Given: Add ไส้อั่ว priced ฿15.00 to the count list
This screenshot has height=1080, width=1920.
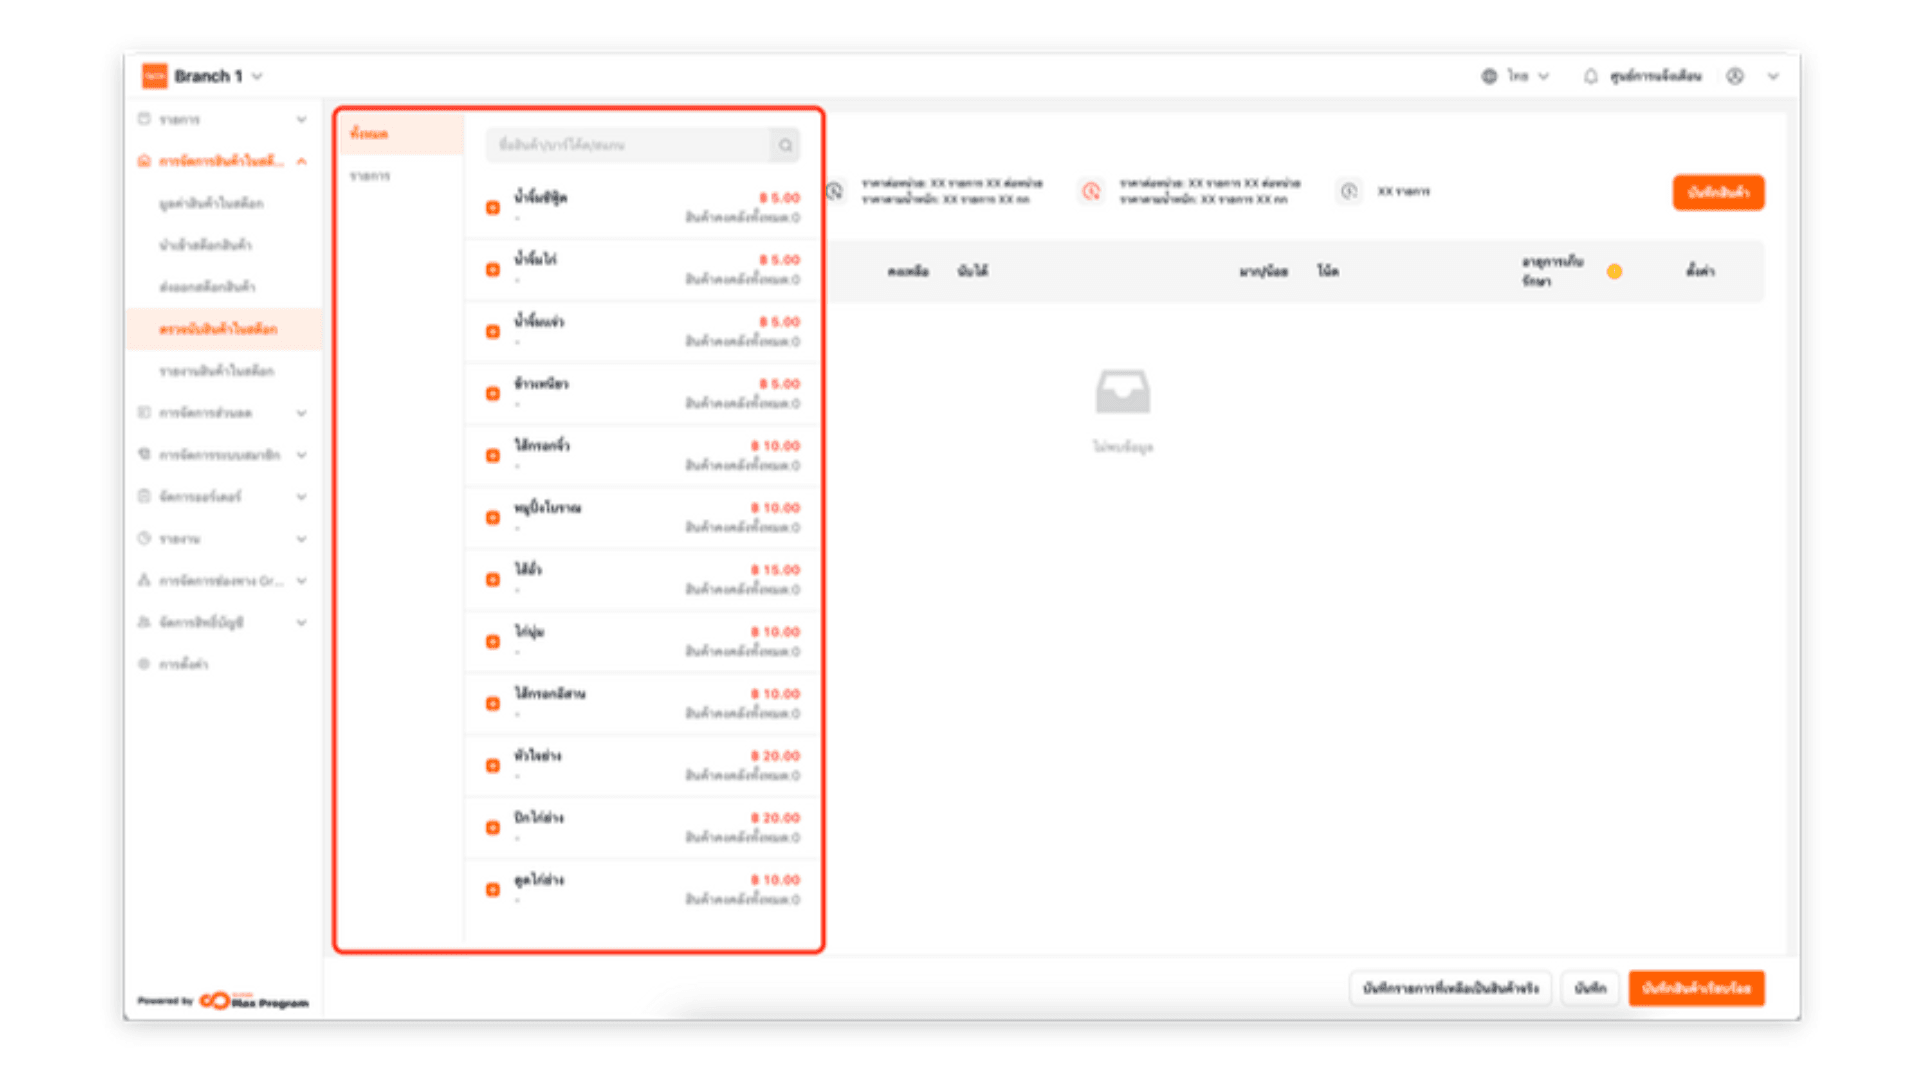Looking at the screenshot, I should point(493,580).
